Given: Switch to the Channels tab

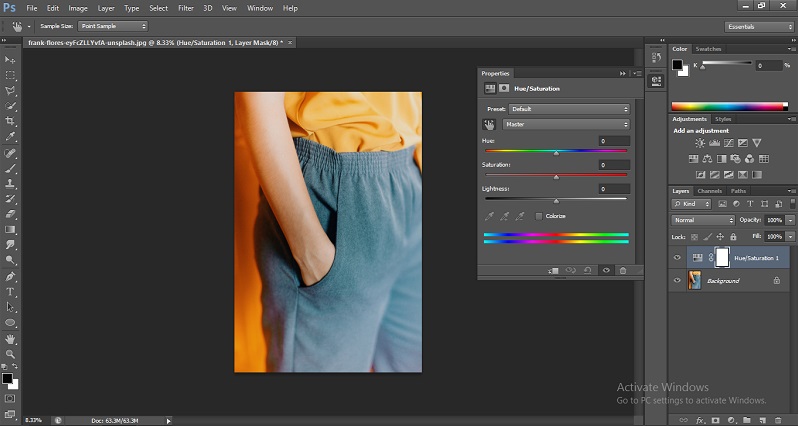Looking at the screenshot, I should [709, 191].
